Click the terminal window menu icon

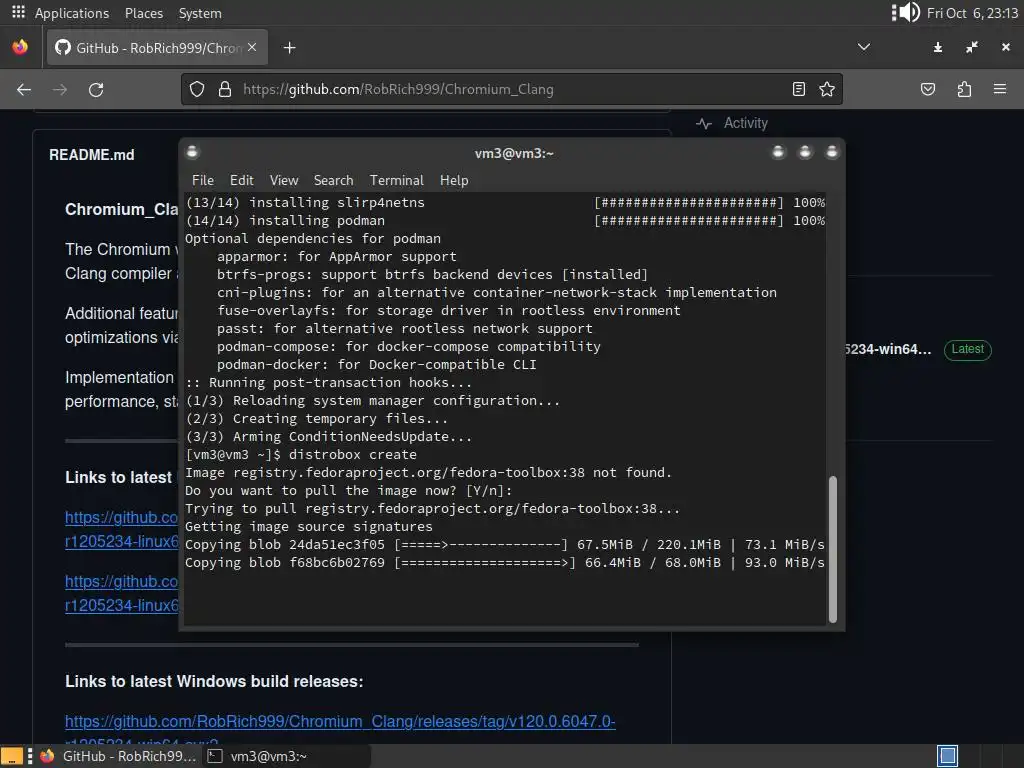(x=192, y=152)
